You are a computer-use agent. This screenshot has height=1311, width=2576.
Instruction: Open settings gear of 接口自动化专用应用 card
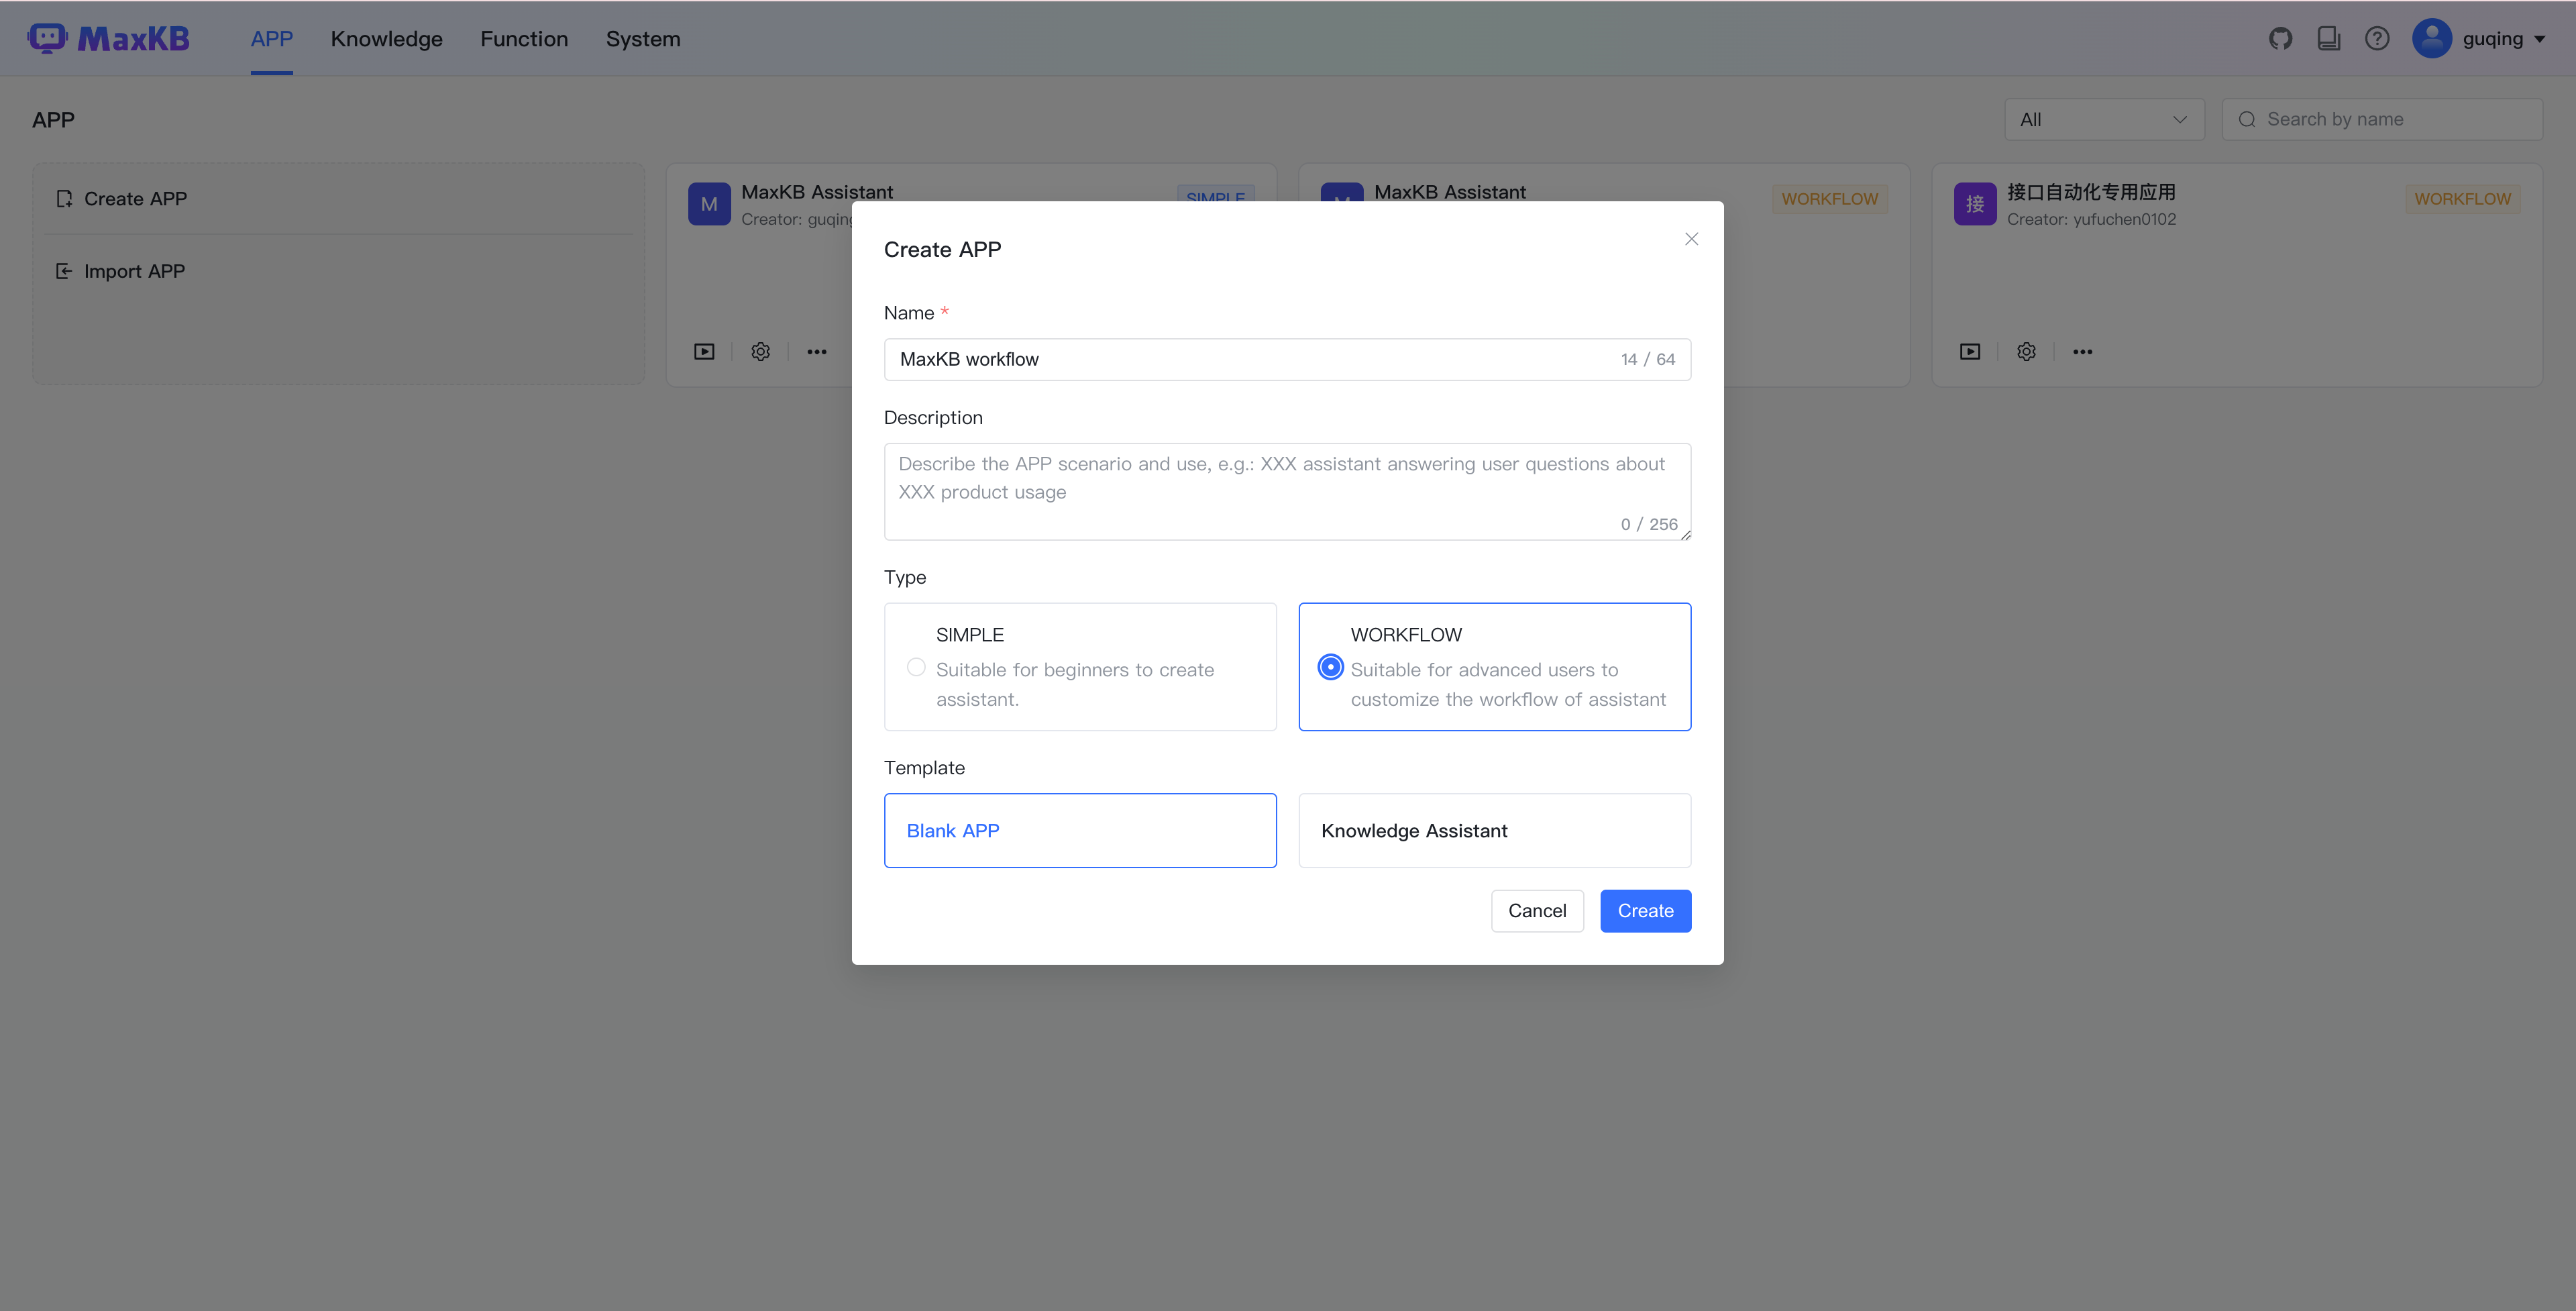tap(2026, 351)
